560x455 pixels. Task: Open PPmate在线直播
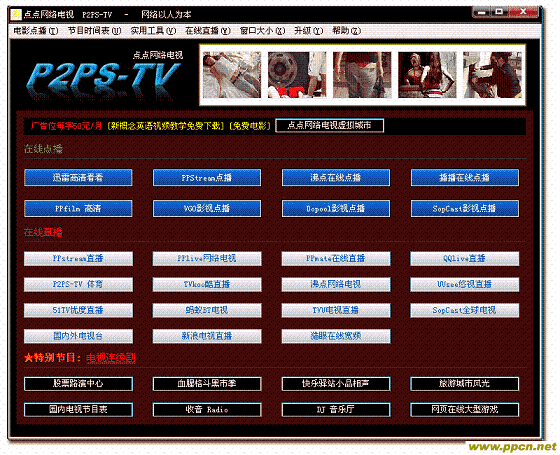pos(336,259)
